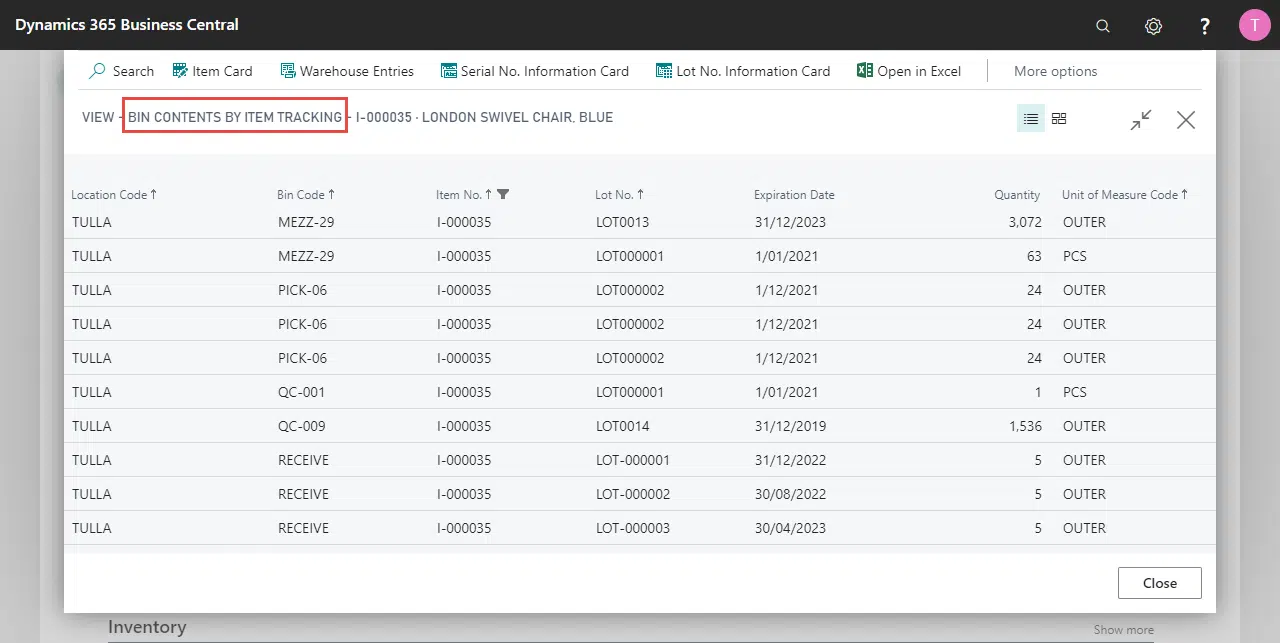1280x643 pixels.
Task: Click Show more link in Inventory section
Action: pyautogui.click(x=1123, y=630)
